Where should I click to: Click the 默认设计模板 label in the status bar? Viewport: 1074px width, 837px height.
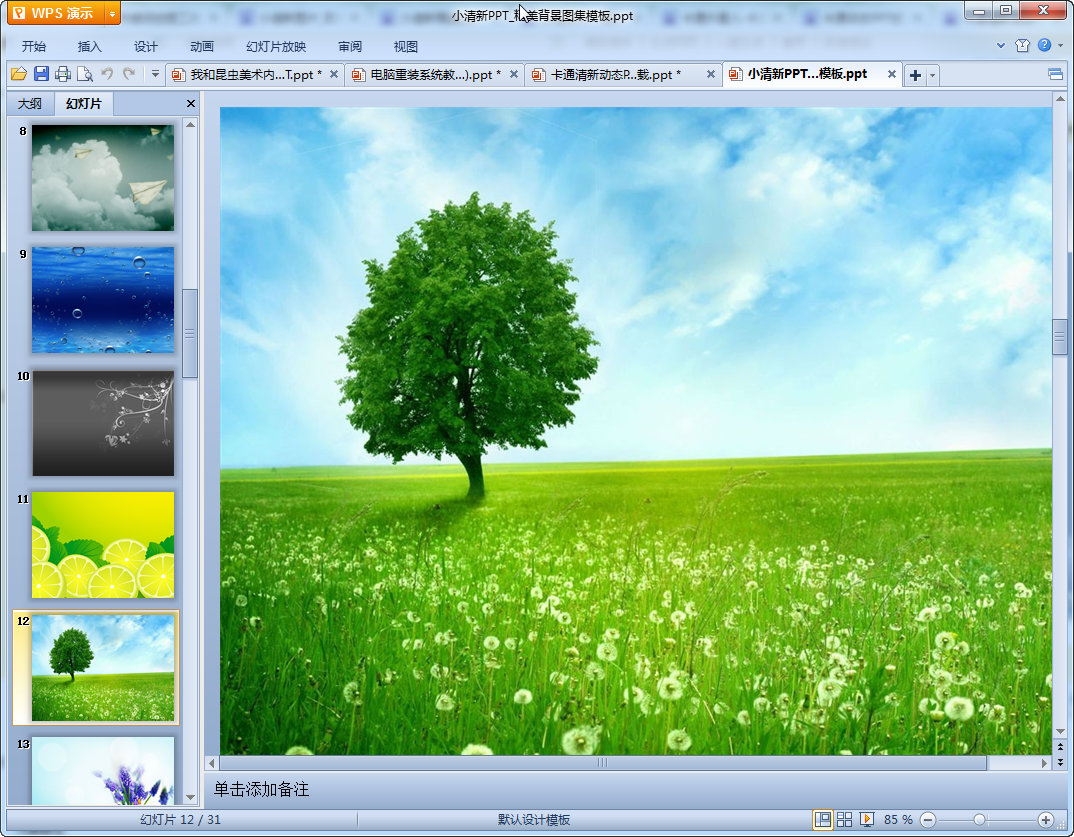[534, 820]
